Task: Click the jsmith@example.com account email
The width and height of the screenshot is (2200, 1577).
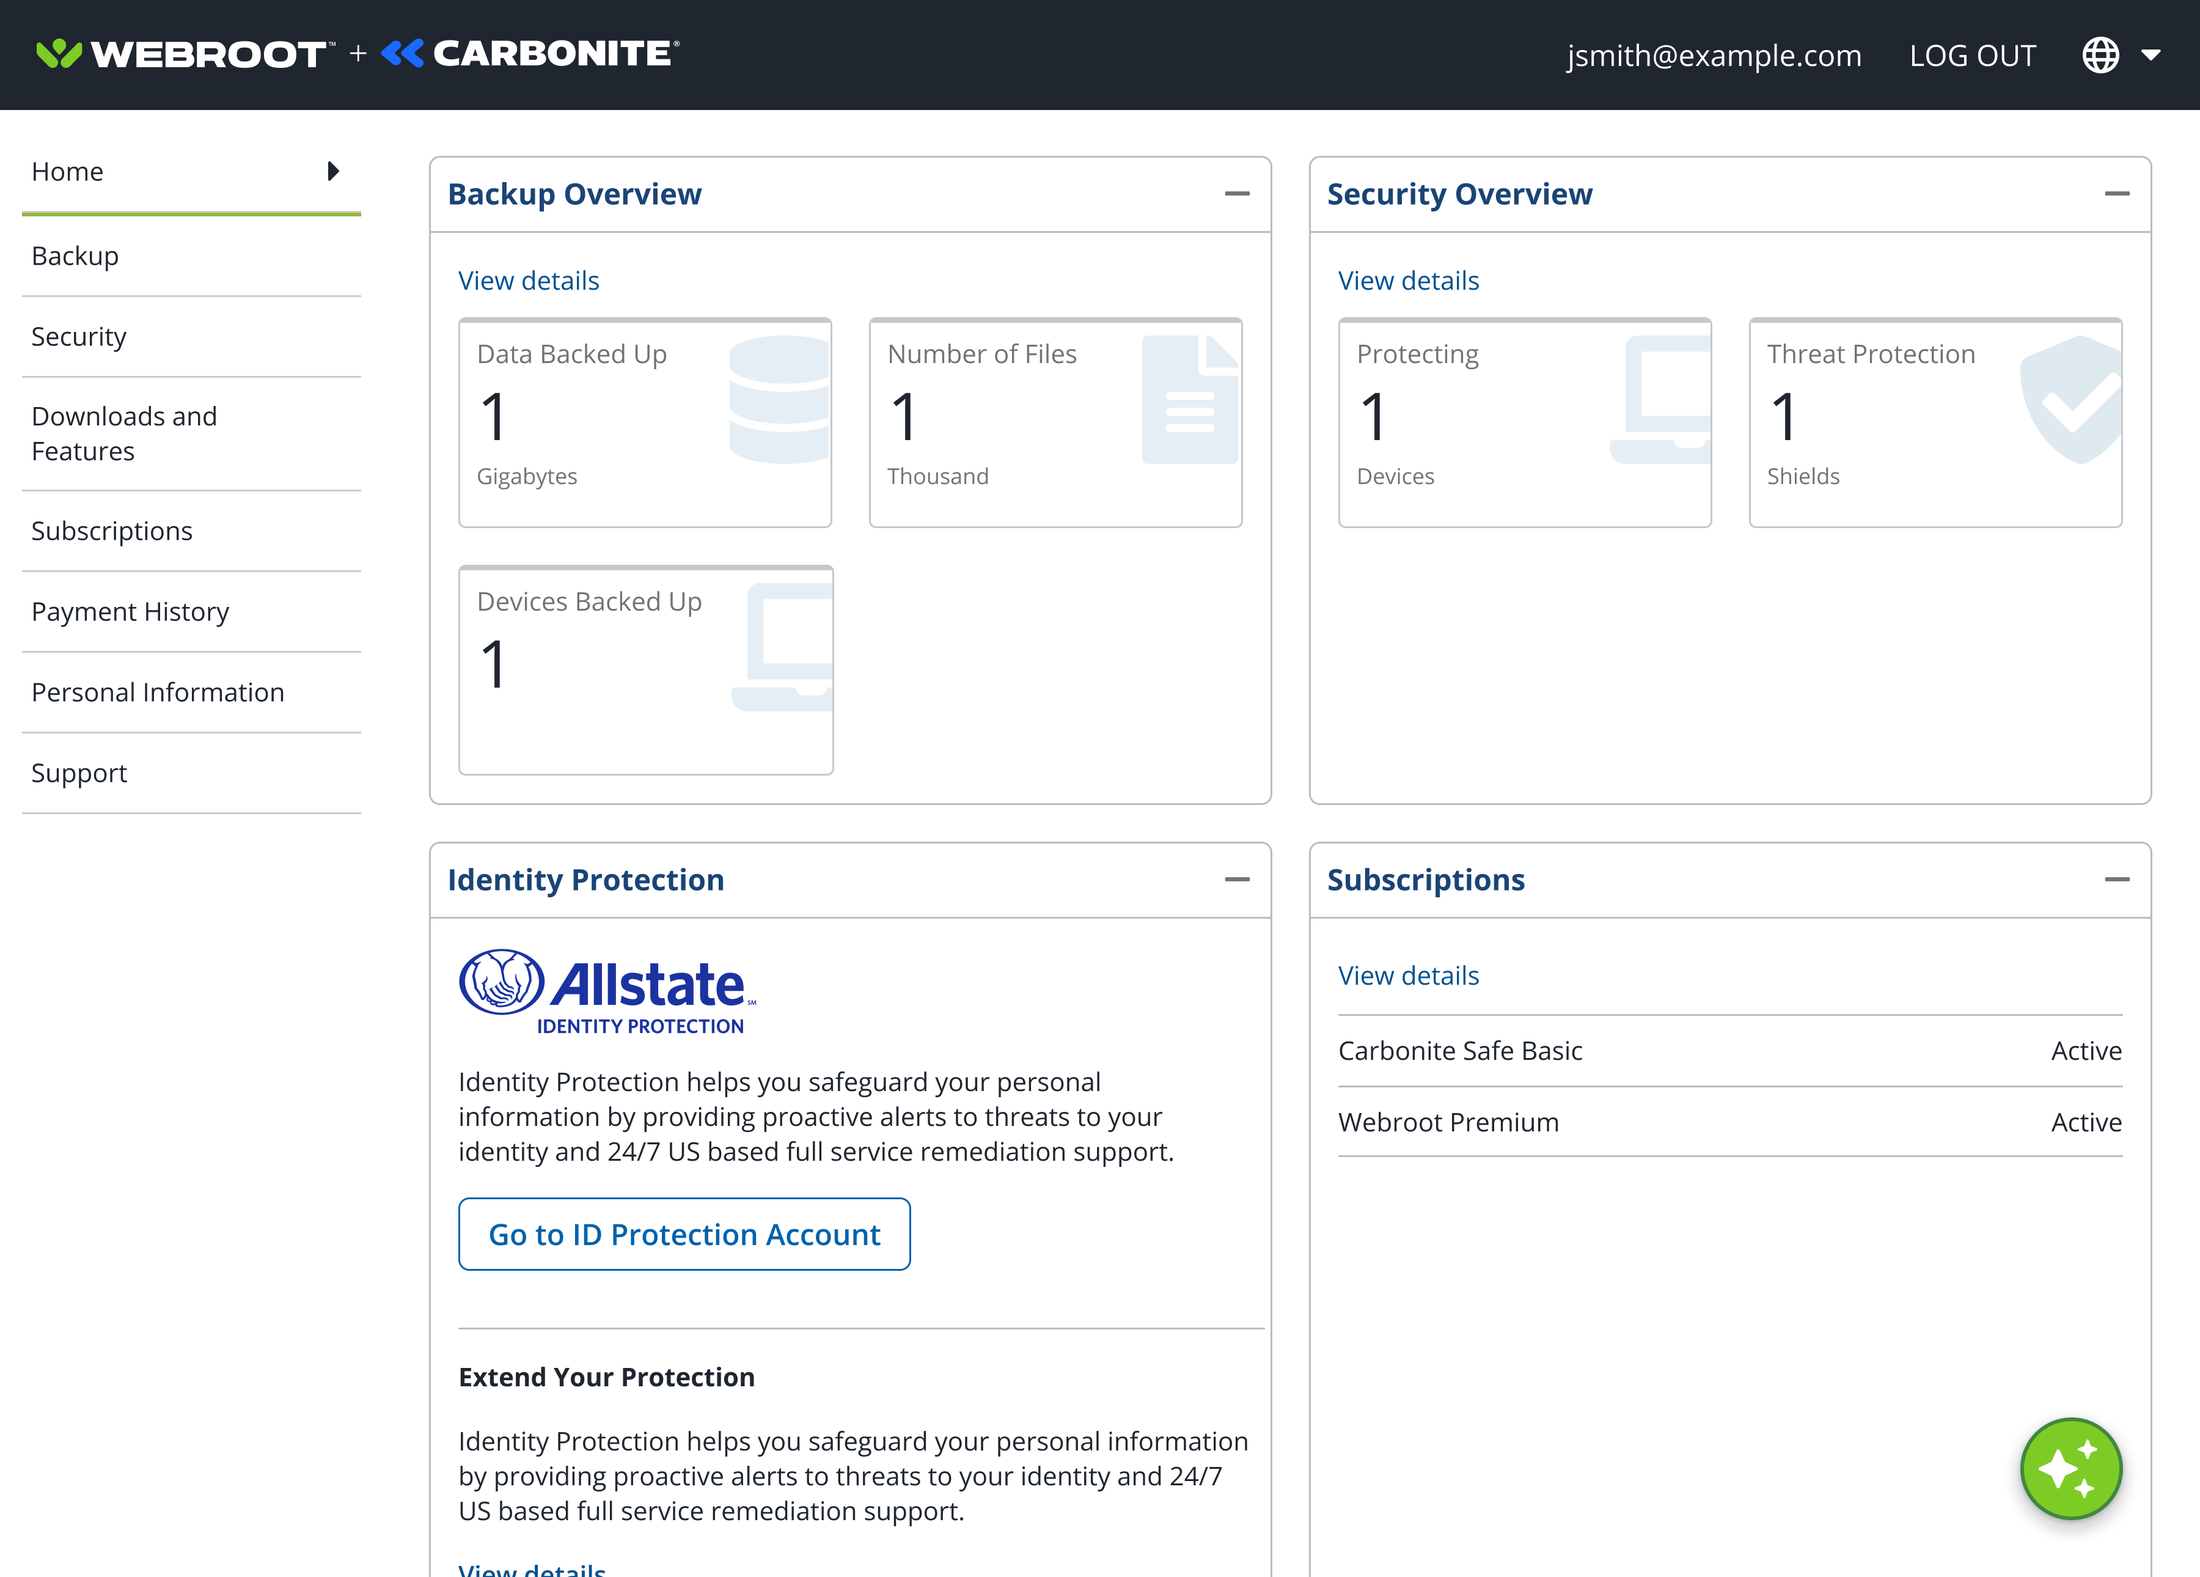Action: coord(1714,55)
